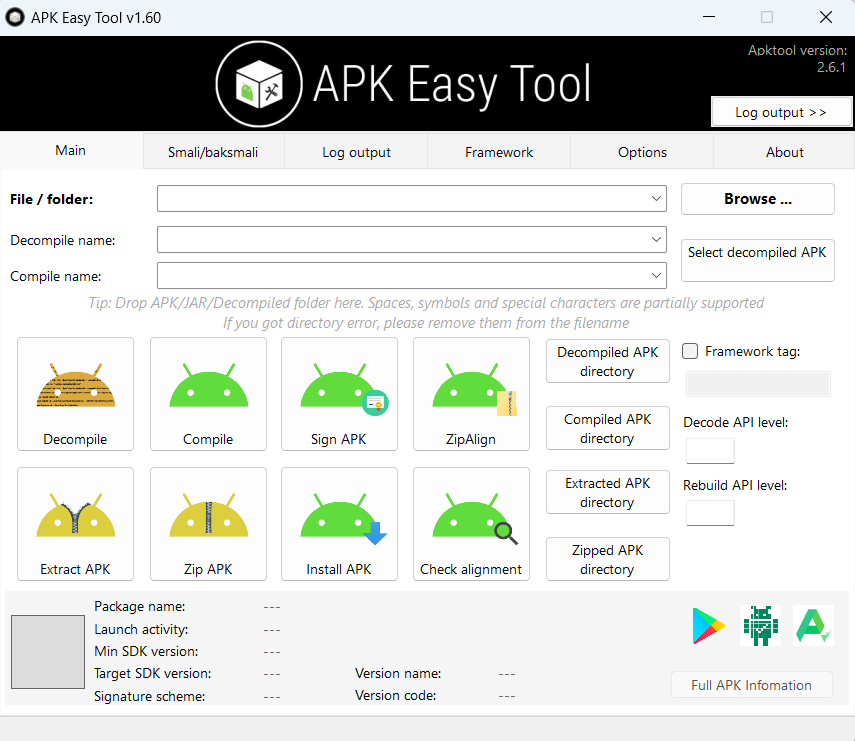Image resolution: width=855 pixels, height=741 pixels.
Task: Click the File / folder text box
Action: [412, 198]
